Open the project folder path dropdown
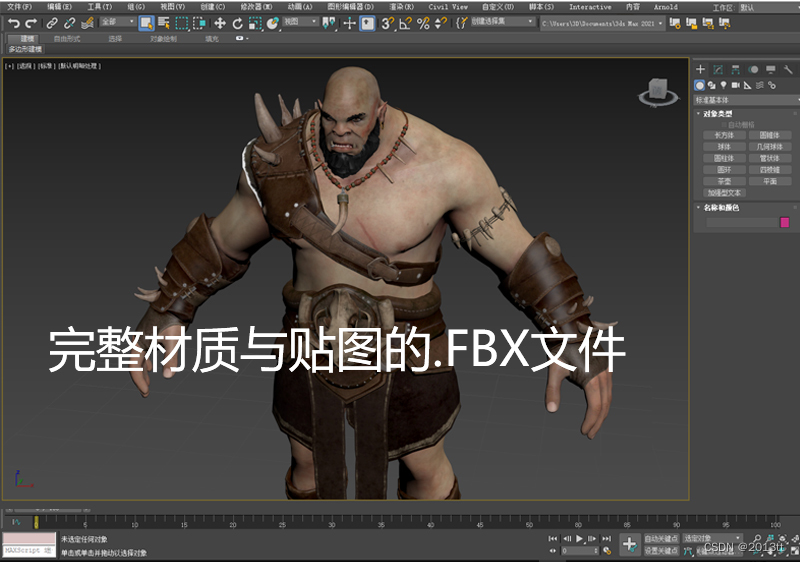The width and height of the screenshot is (800, 562). [x=602, y=23]
